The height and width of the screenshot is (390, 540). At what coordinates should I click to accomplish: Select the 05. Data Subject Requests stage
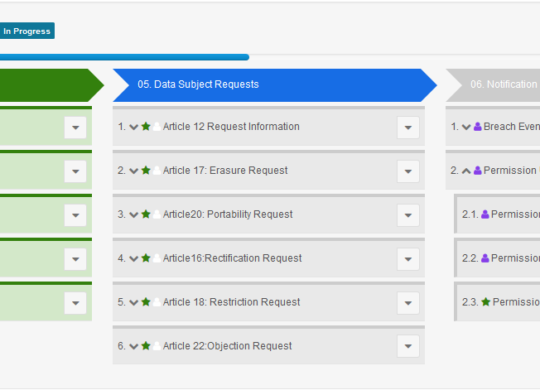tap(275, 85)
